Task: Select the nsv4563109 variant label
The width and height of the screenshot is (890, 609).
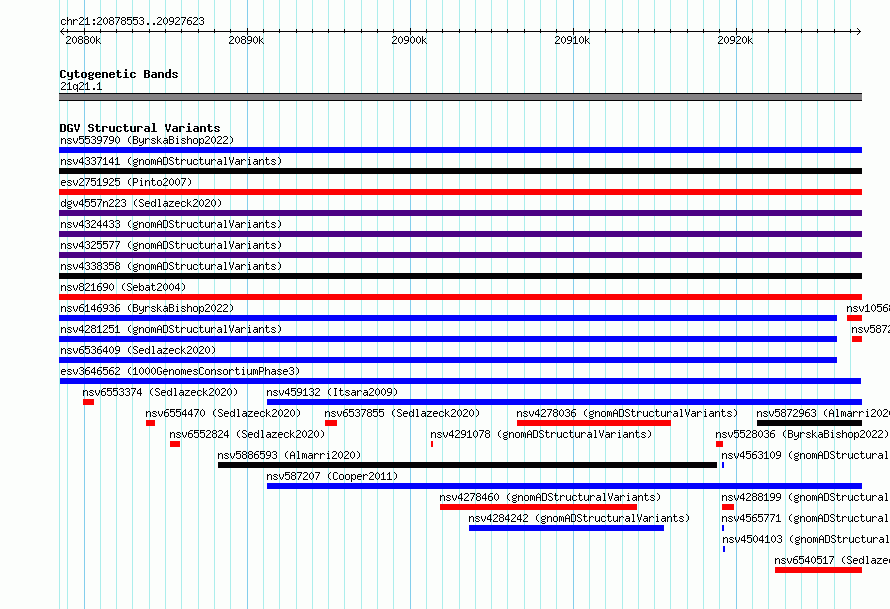Action: [805, 455]
